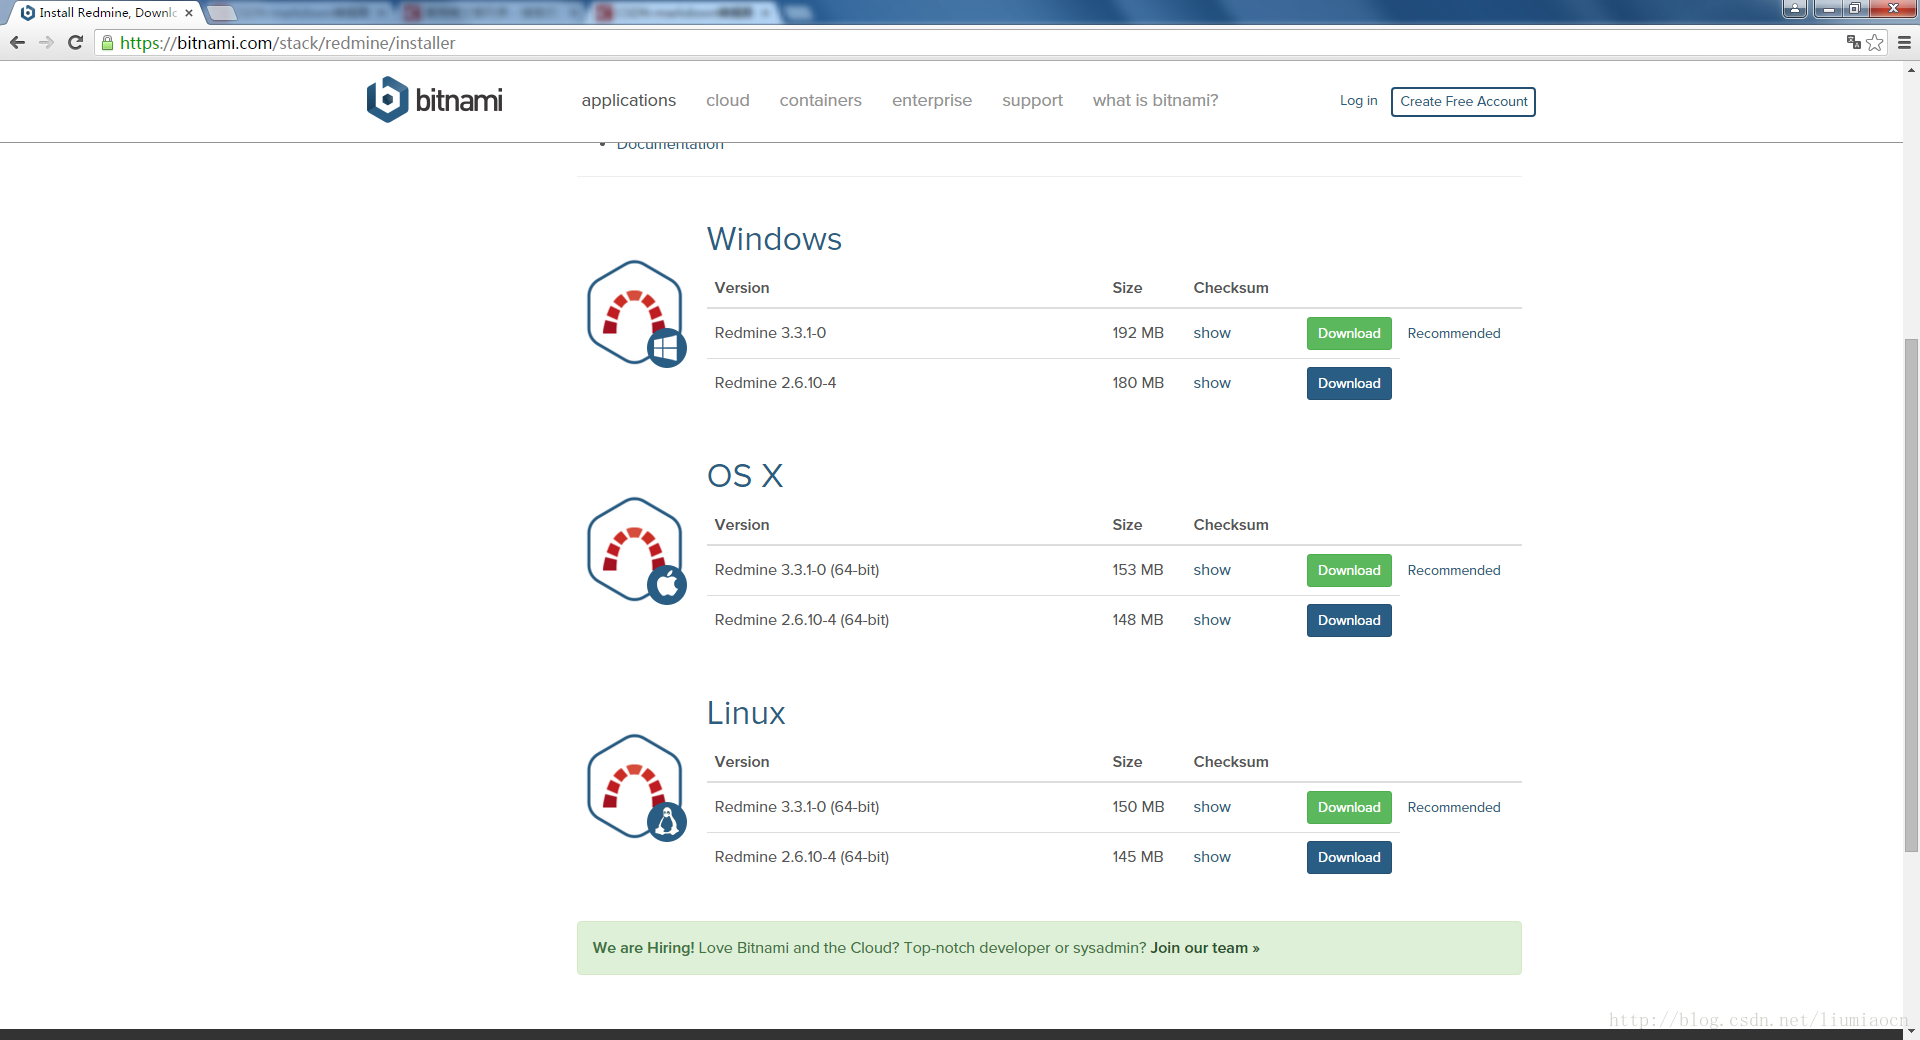Open the applications nav menu
This screenshot has height=1040, width=1920.
[x=628, y=100]
